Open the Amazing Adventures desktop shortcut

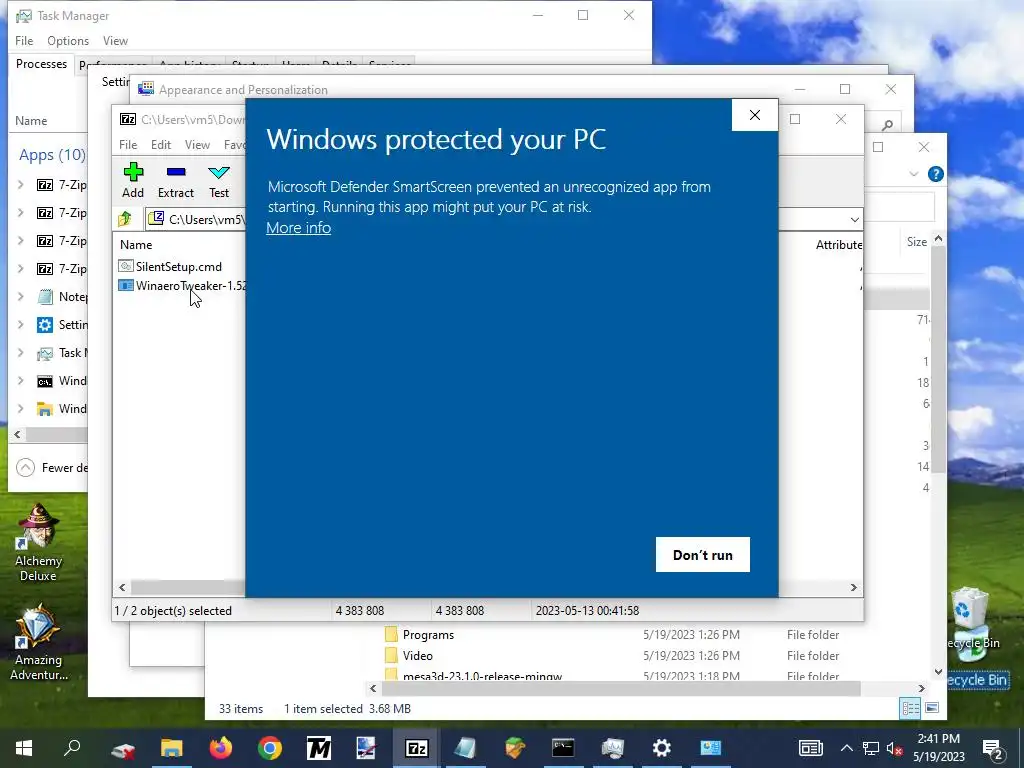point(38,642)
